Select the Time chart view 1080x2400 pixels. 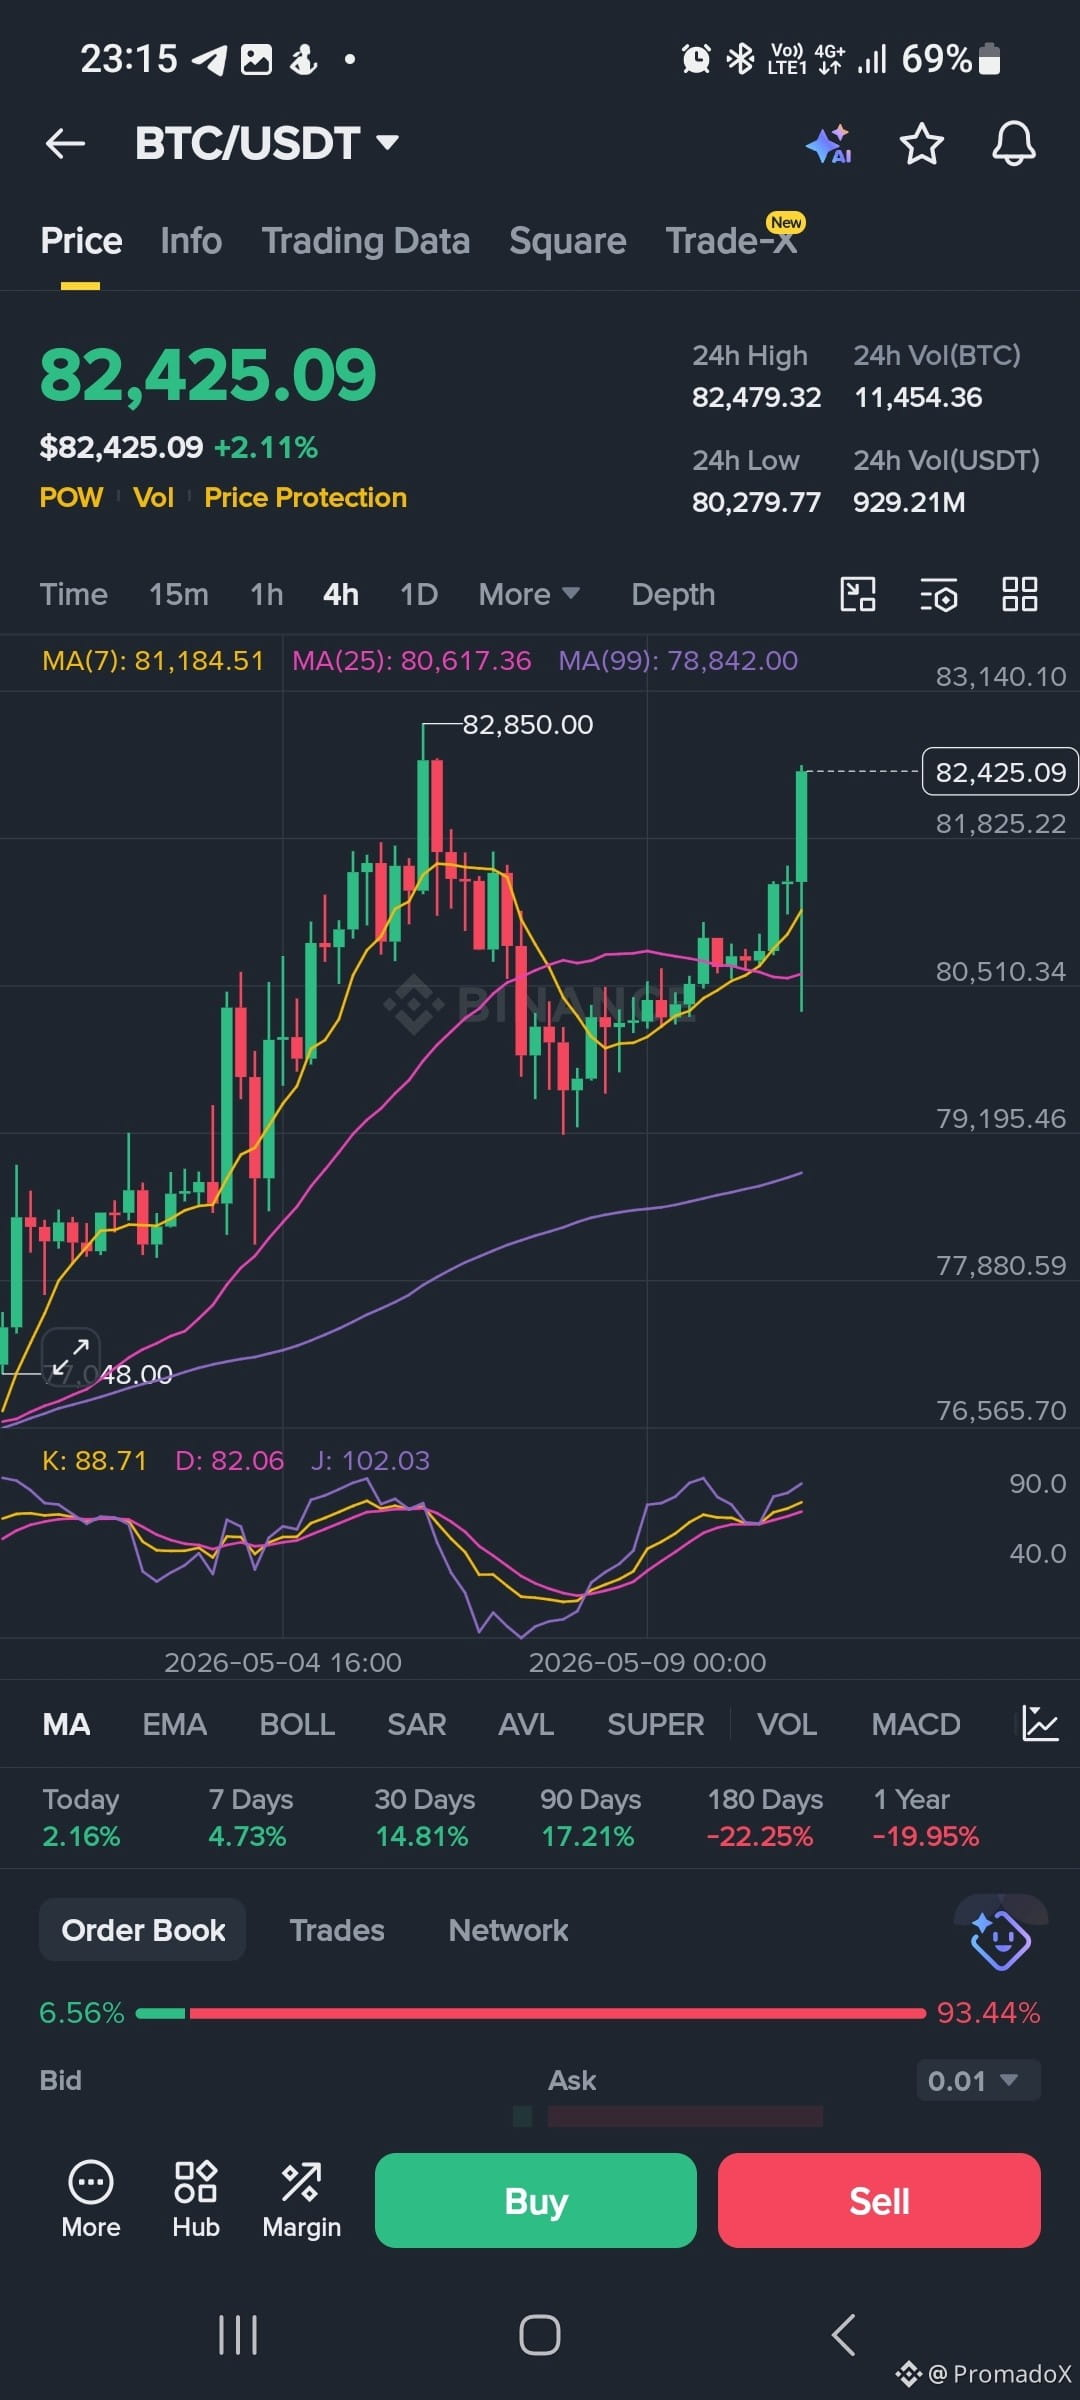(73, 594)
